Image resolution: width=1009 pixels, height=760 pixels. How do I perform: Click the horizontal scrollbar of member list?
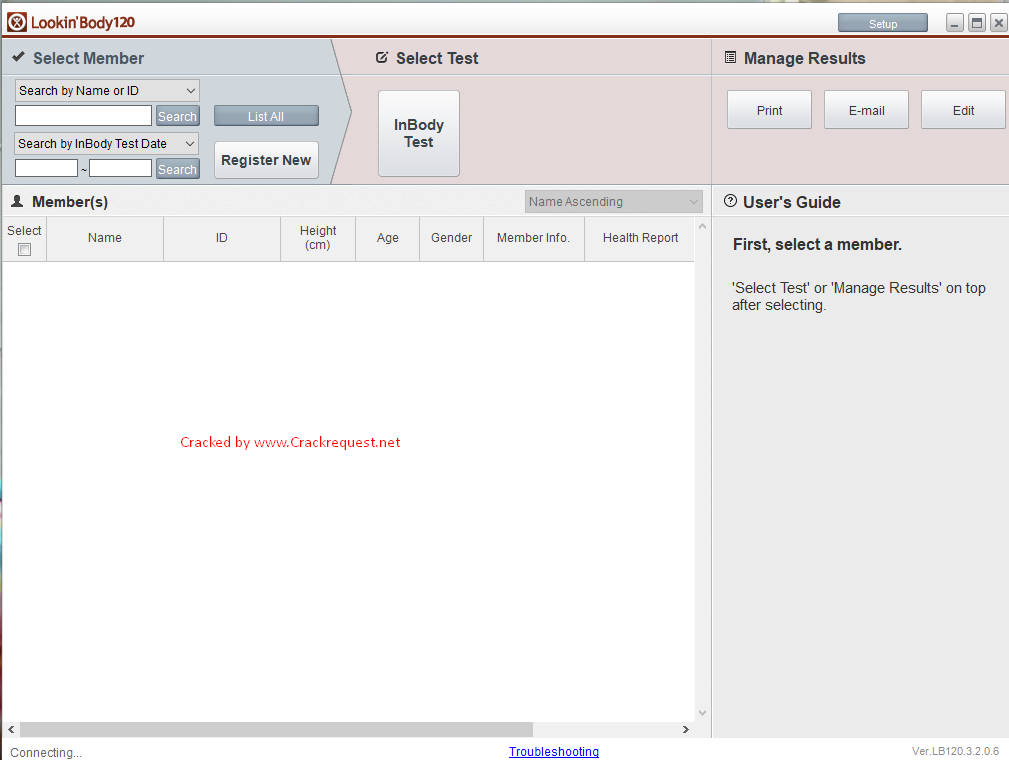tap(276, 730)
